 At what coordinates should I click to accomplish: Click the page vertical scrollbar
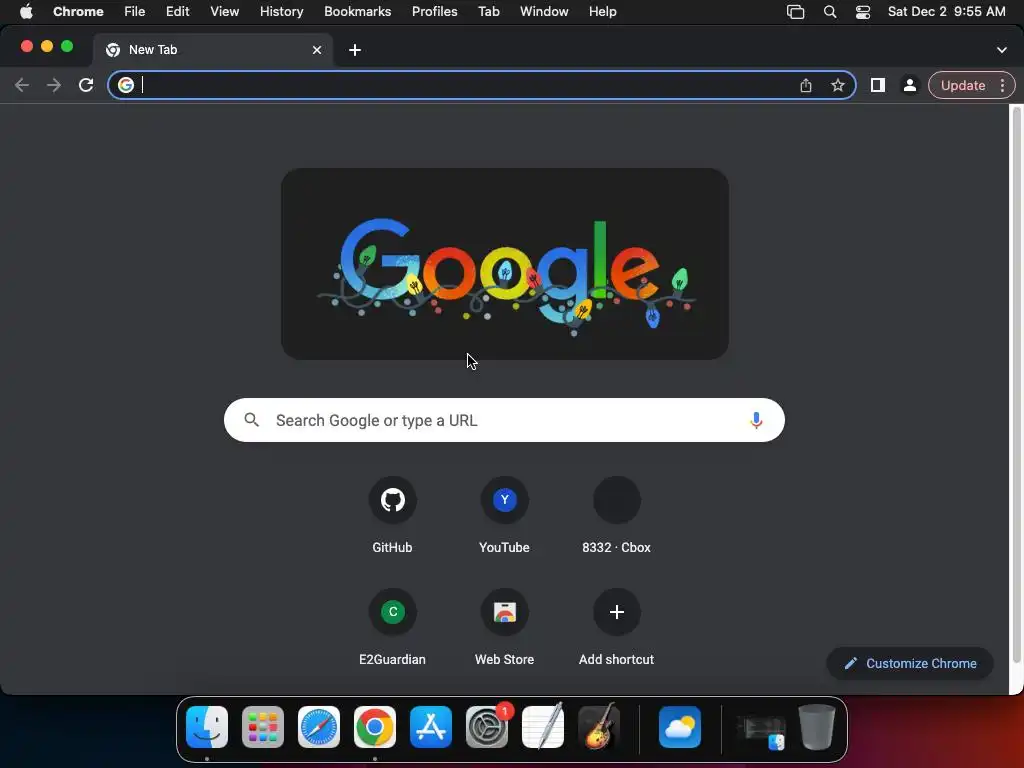(1016, 385)
